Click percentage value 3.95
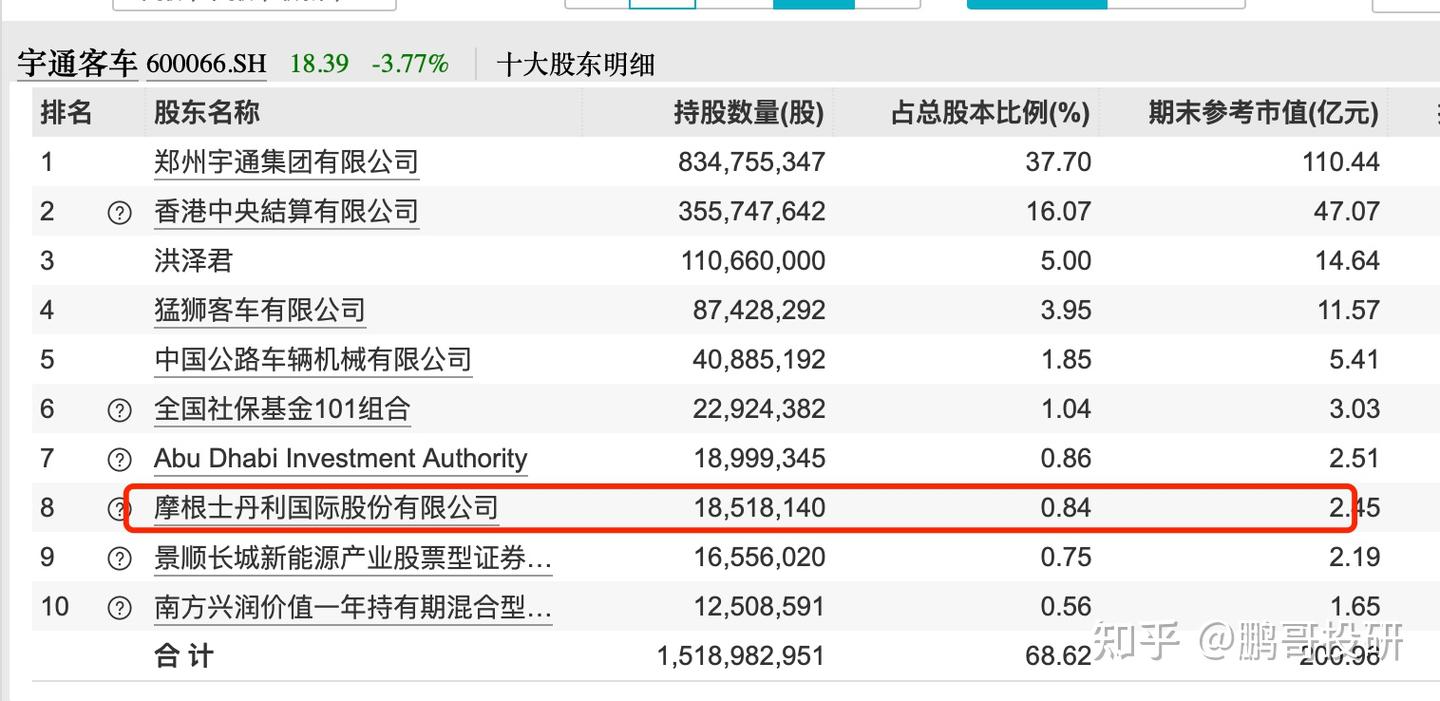The height and width of the screenshot is (701, 1440). click(1066, 310)
